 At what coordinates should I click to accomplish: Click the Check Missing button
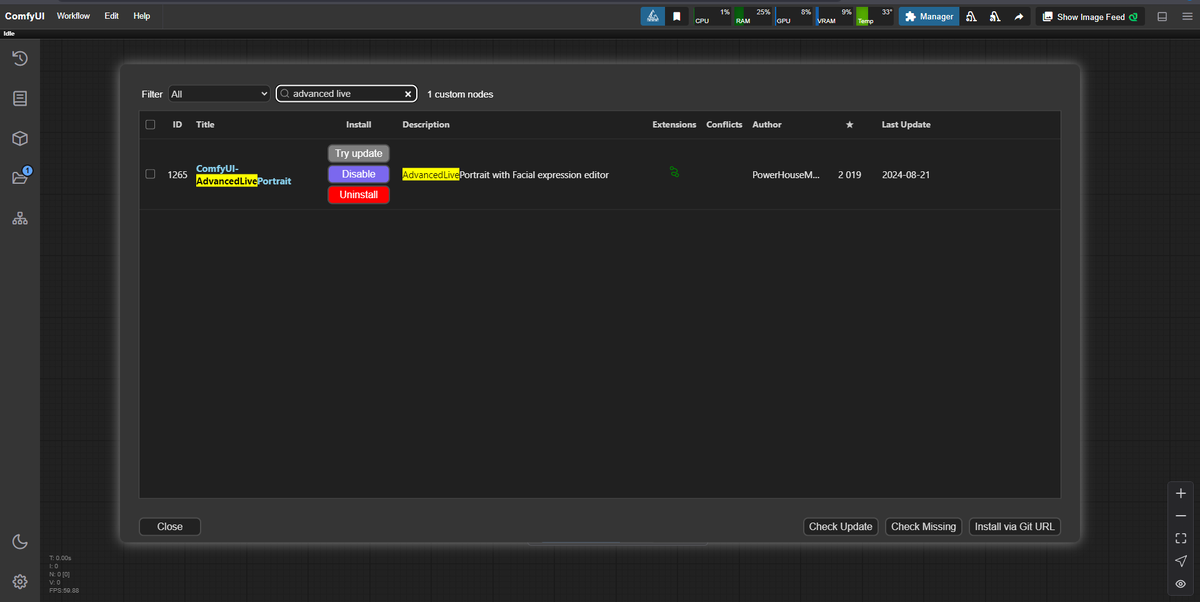click(x=924, y=527)
